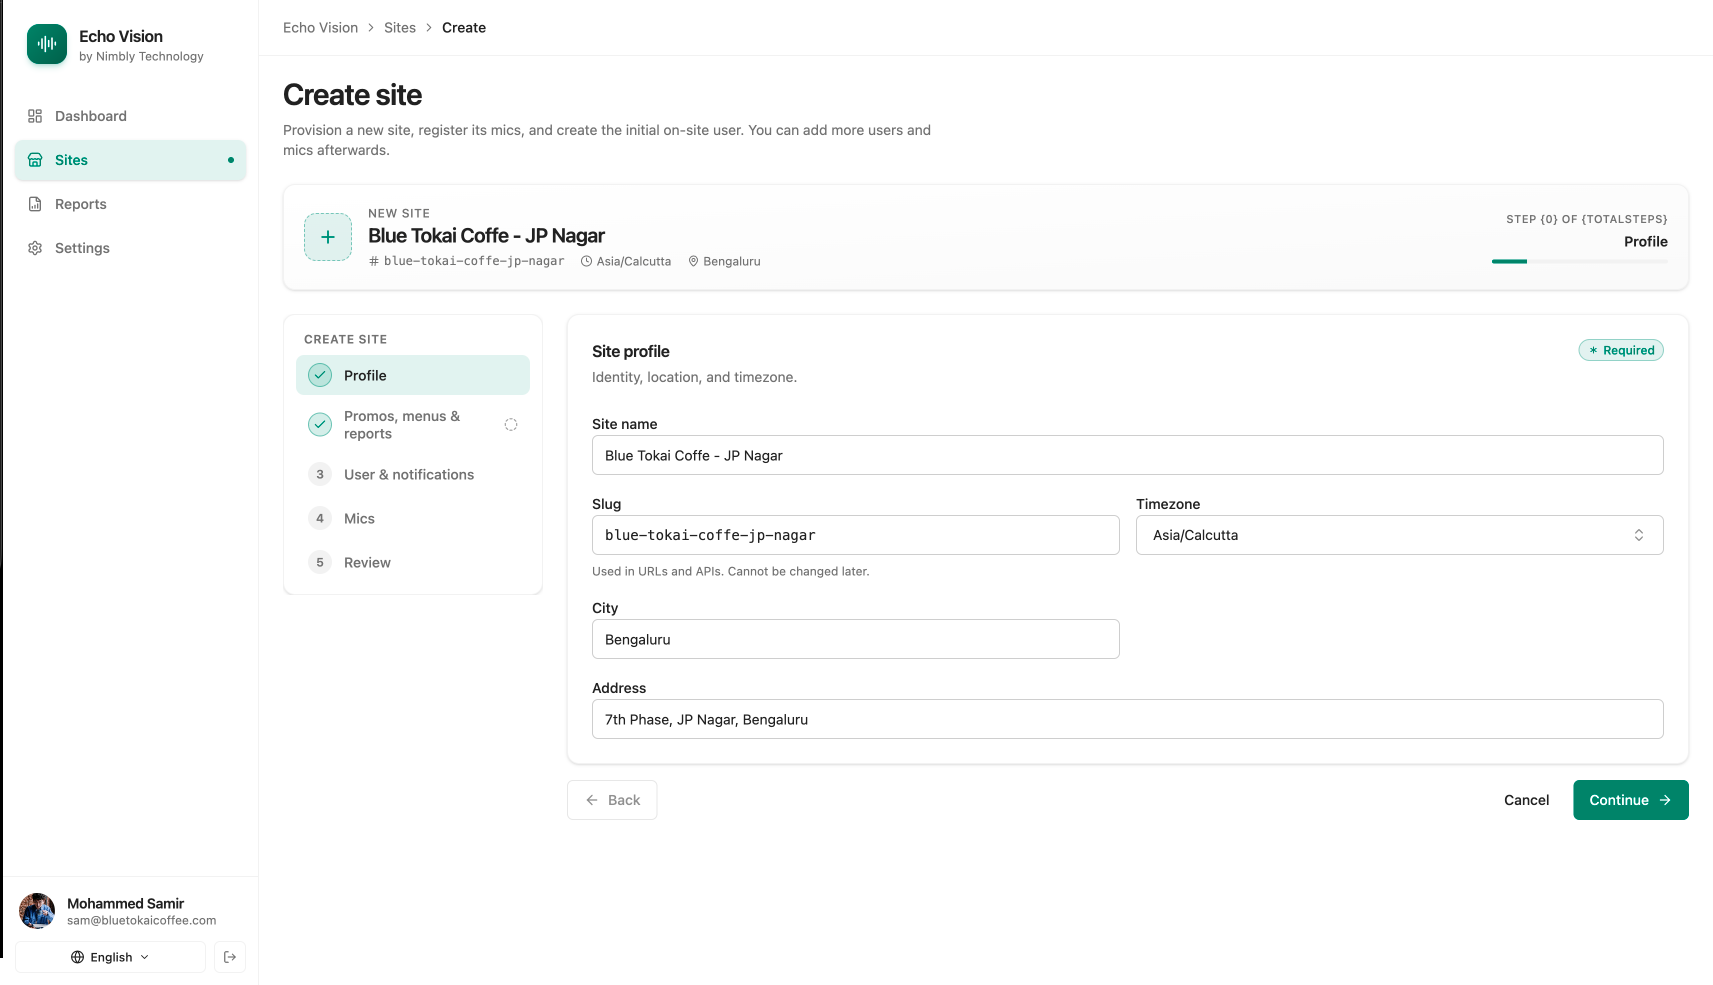Click the Dashboard grid icon
Image resolution: width=1713 pixels, height=985 pixels.
[35, 116]
